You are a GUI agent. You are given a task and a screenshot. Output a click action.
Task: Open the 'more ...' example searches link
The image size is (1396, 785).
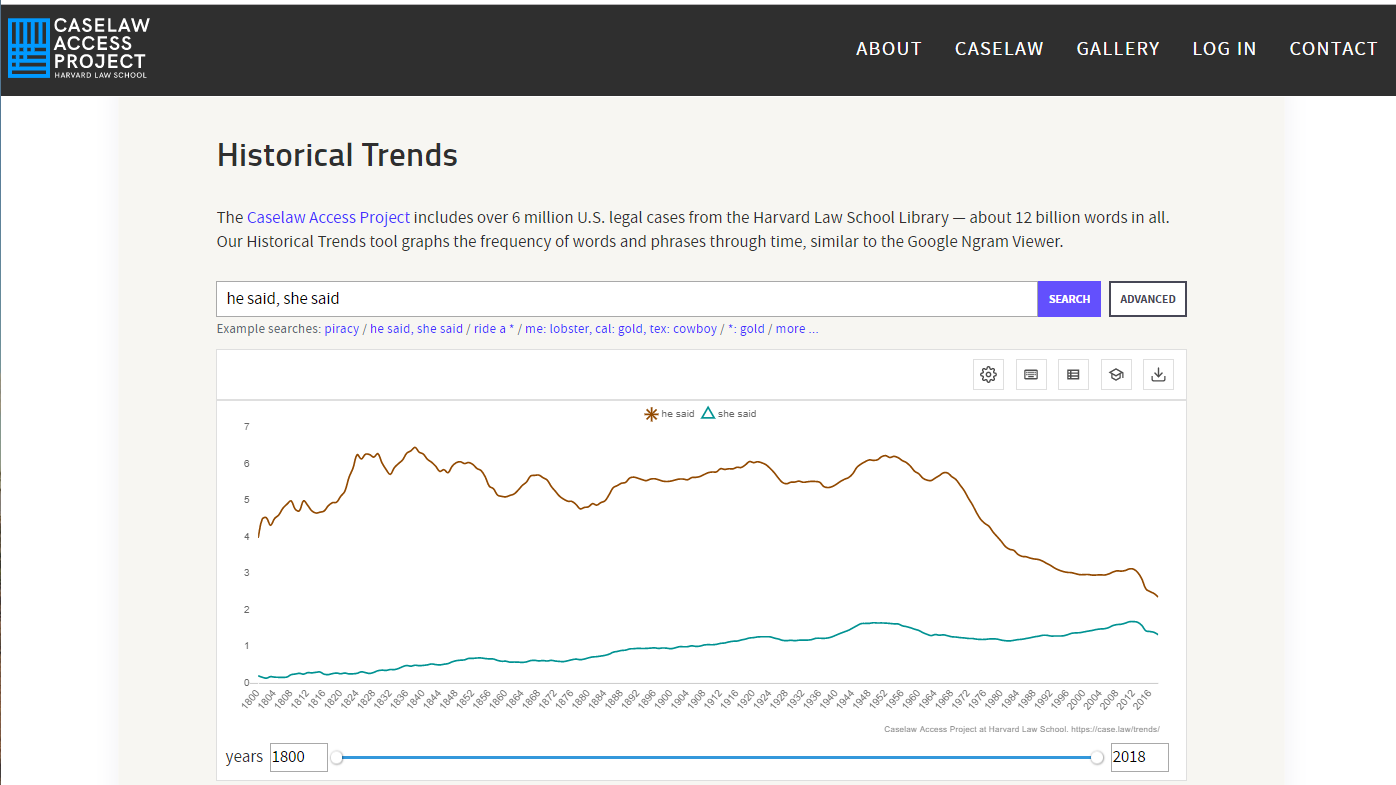click(797, 328)
